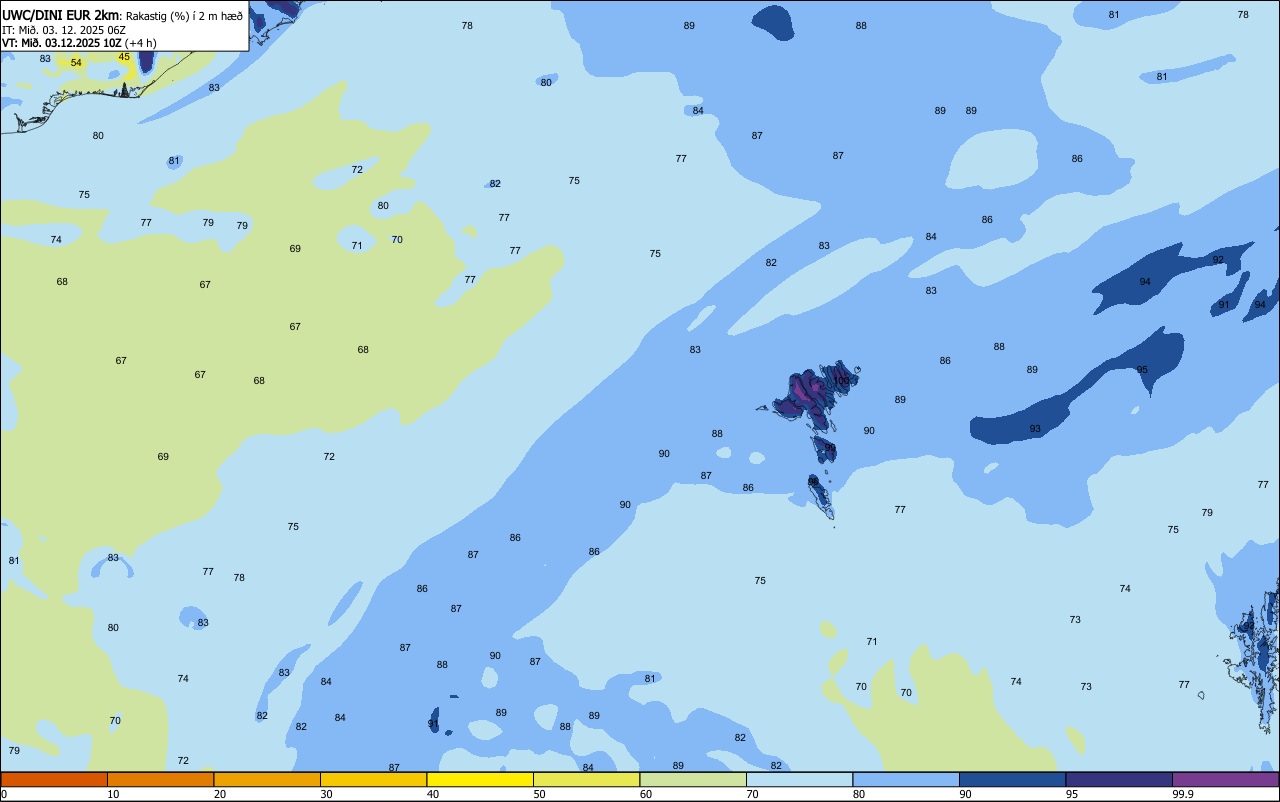Click the '99.9' legend scale label

coord(1181,794)
